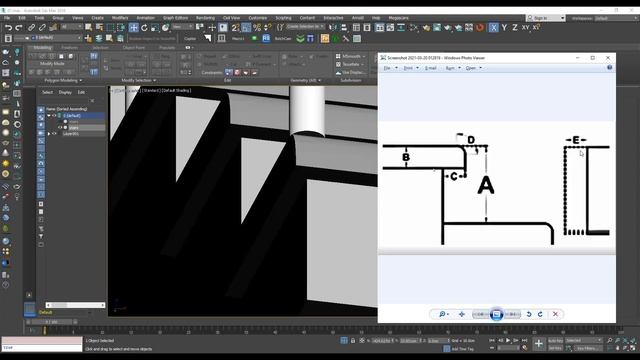Image resolution: width=640 pixels, height=360 pixels.
Task: Rotate counterclockwise in Photo Viewer
Action: 529,314
